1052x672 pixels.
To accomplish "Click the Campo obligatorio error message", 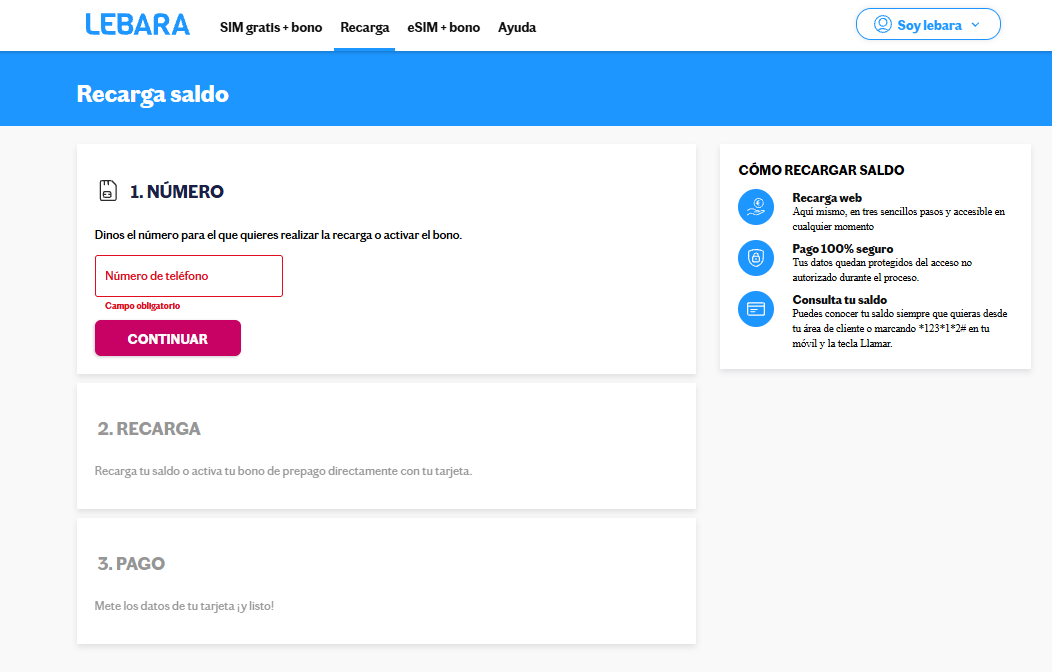I will tap(142, 306).
